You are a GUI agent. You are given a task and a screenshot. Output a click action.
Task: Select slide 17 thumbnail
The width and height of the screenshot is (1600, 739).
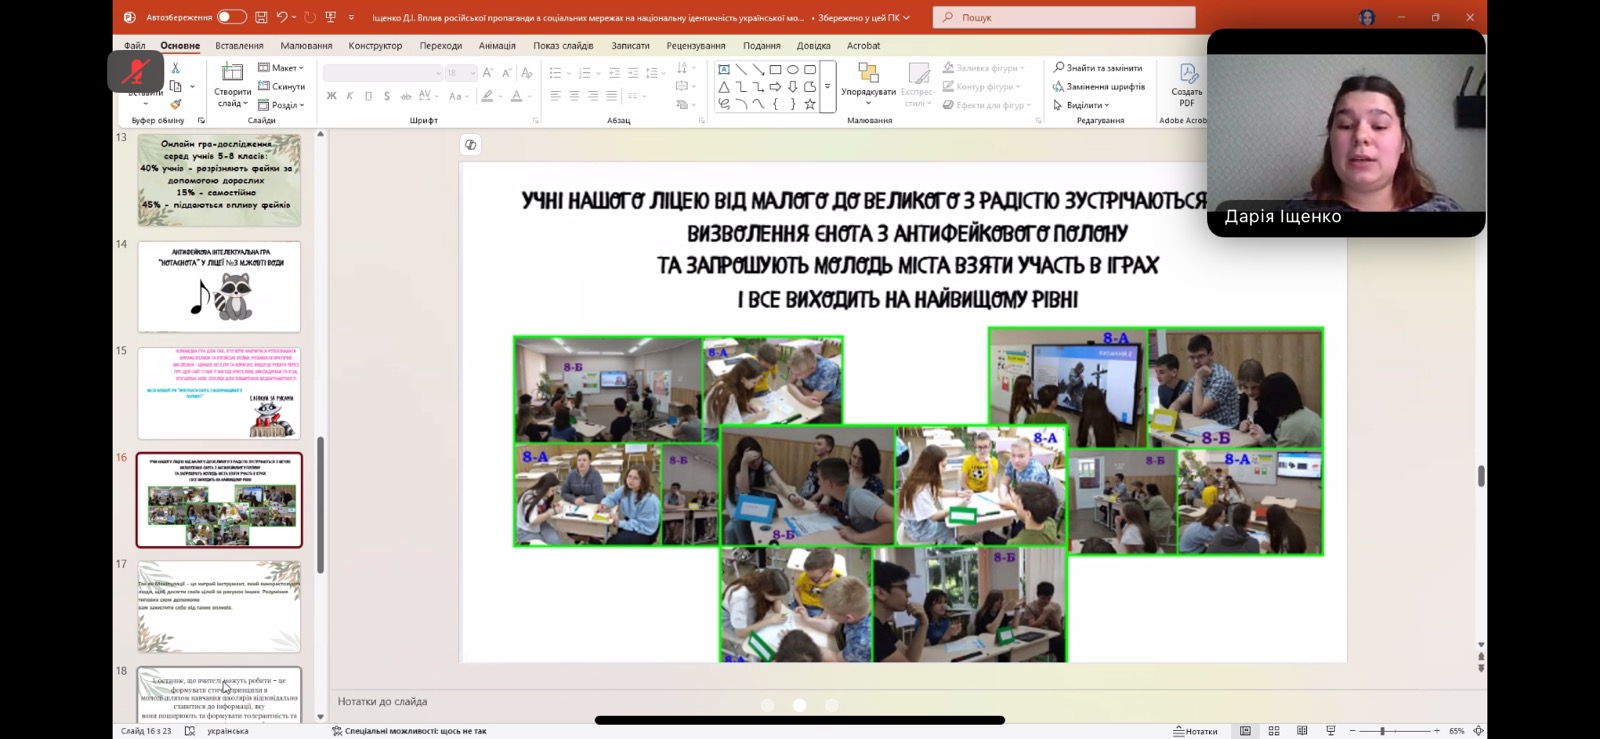[219, 607]
